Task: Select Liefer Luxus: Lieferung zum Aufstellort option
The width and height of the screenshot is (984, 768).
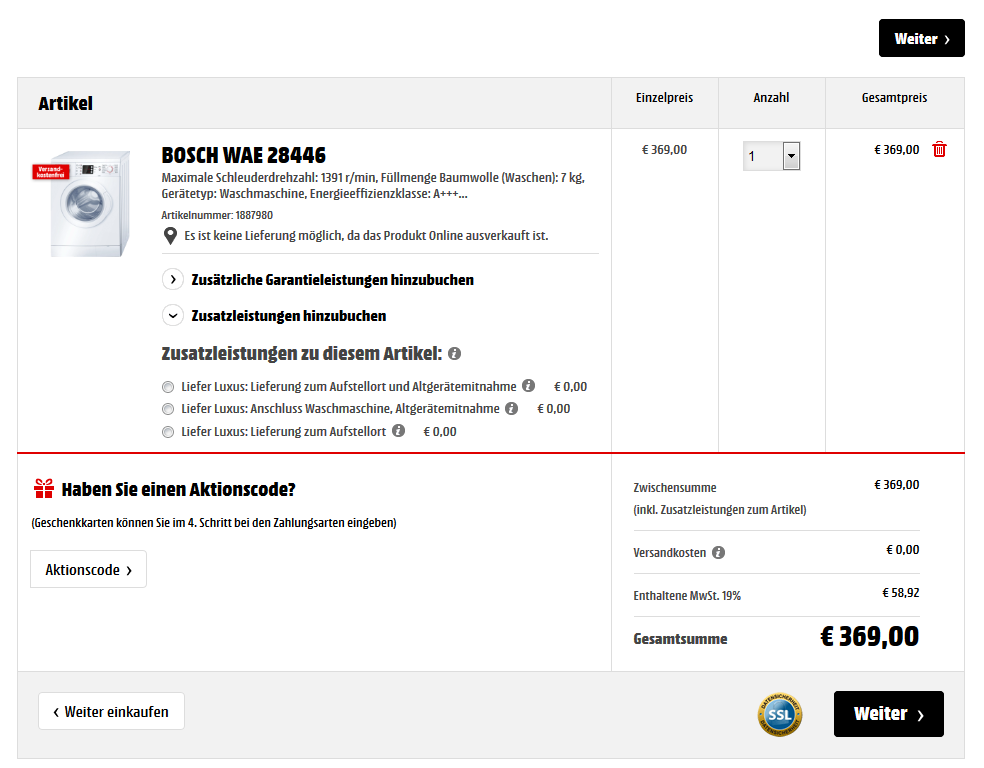Action: tap(168, 432)
